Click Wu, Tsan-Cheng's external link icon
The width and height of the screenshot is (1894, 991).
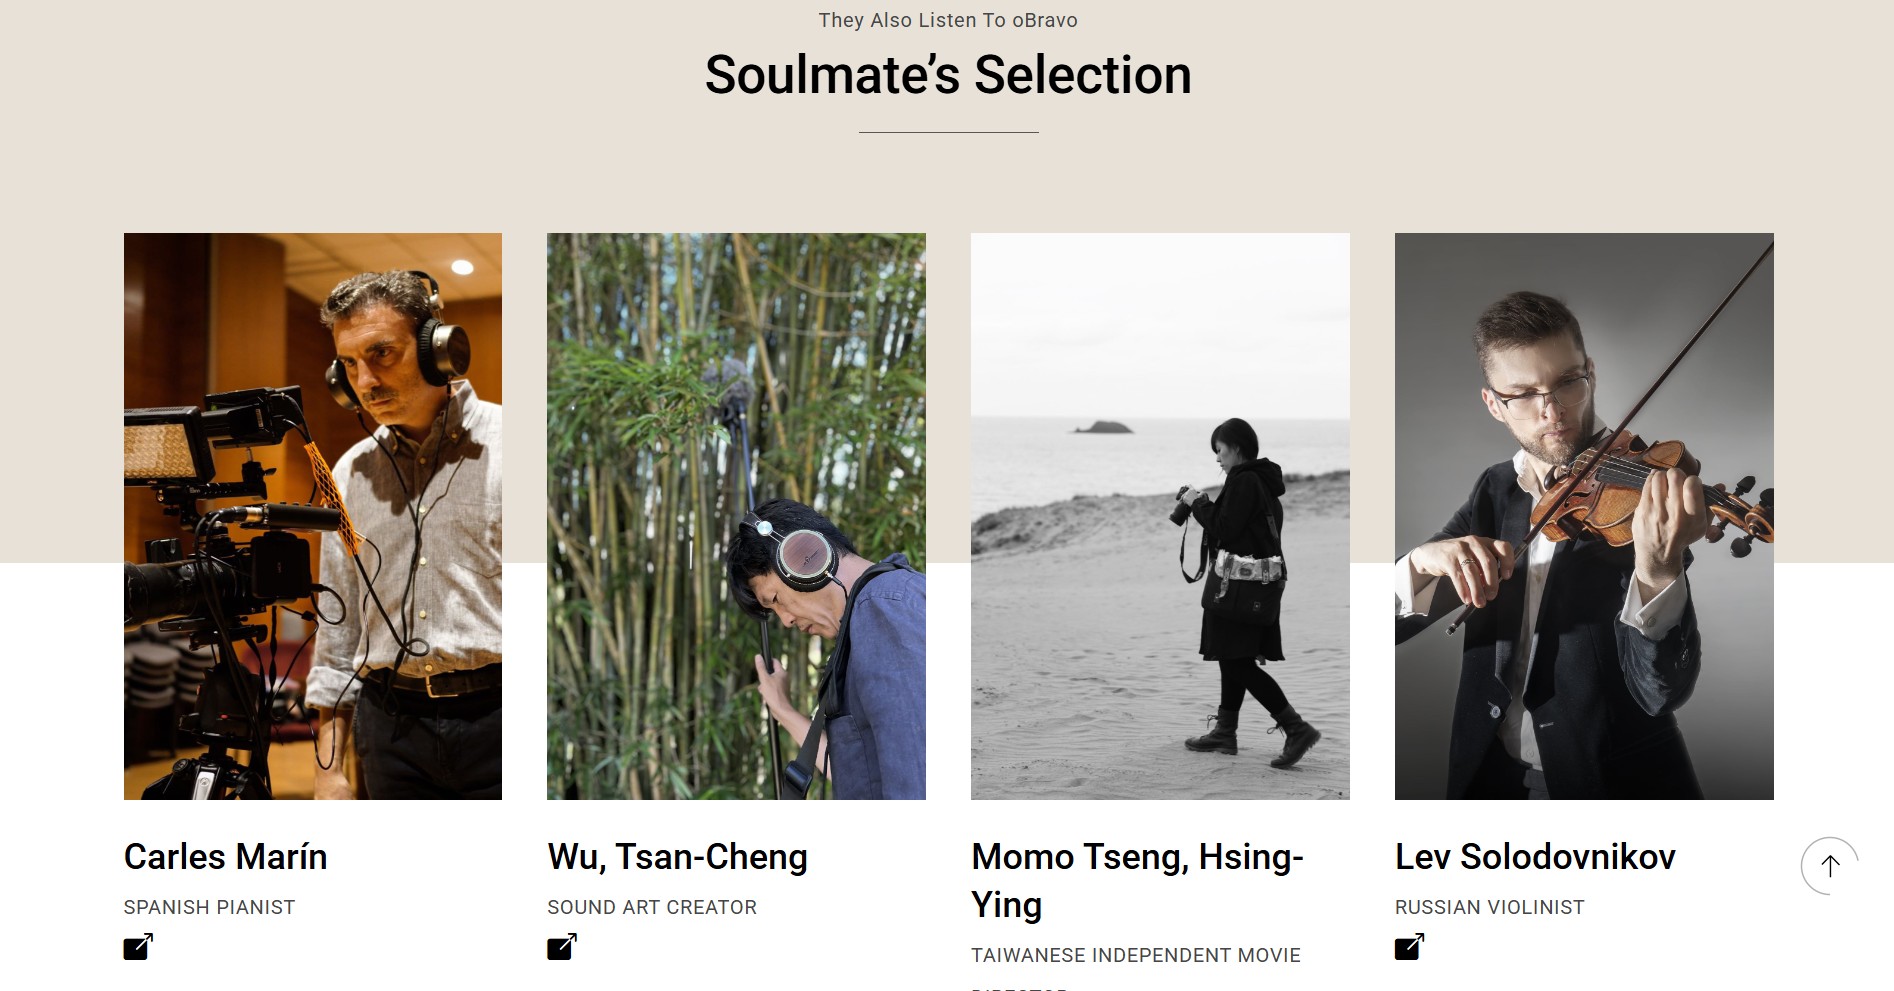click(x=562, y=946)
